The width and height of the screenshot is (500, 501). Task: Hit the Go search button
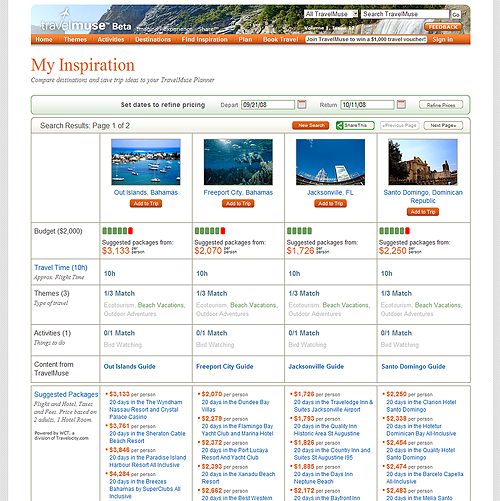456,14
